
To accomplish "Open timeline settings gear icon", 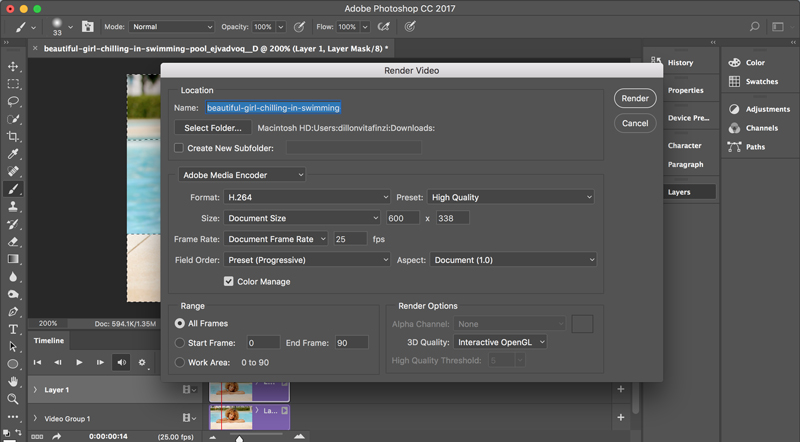I will tap(142, 362).
